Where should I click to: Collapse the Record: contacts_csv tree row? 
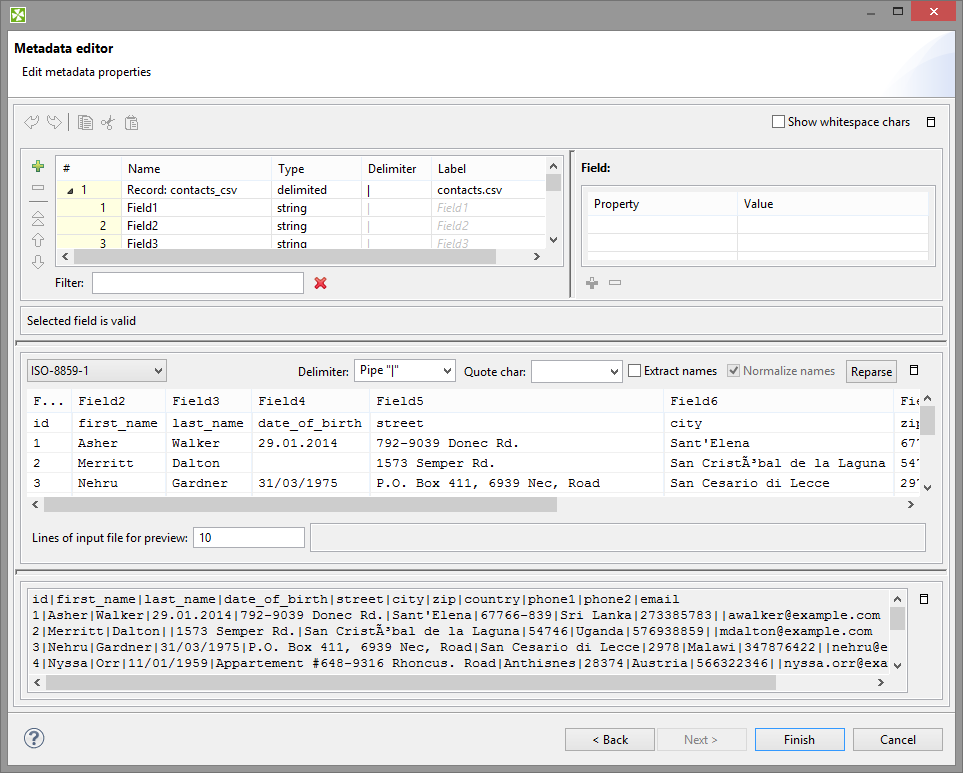click(x=70, y=190)
